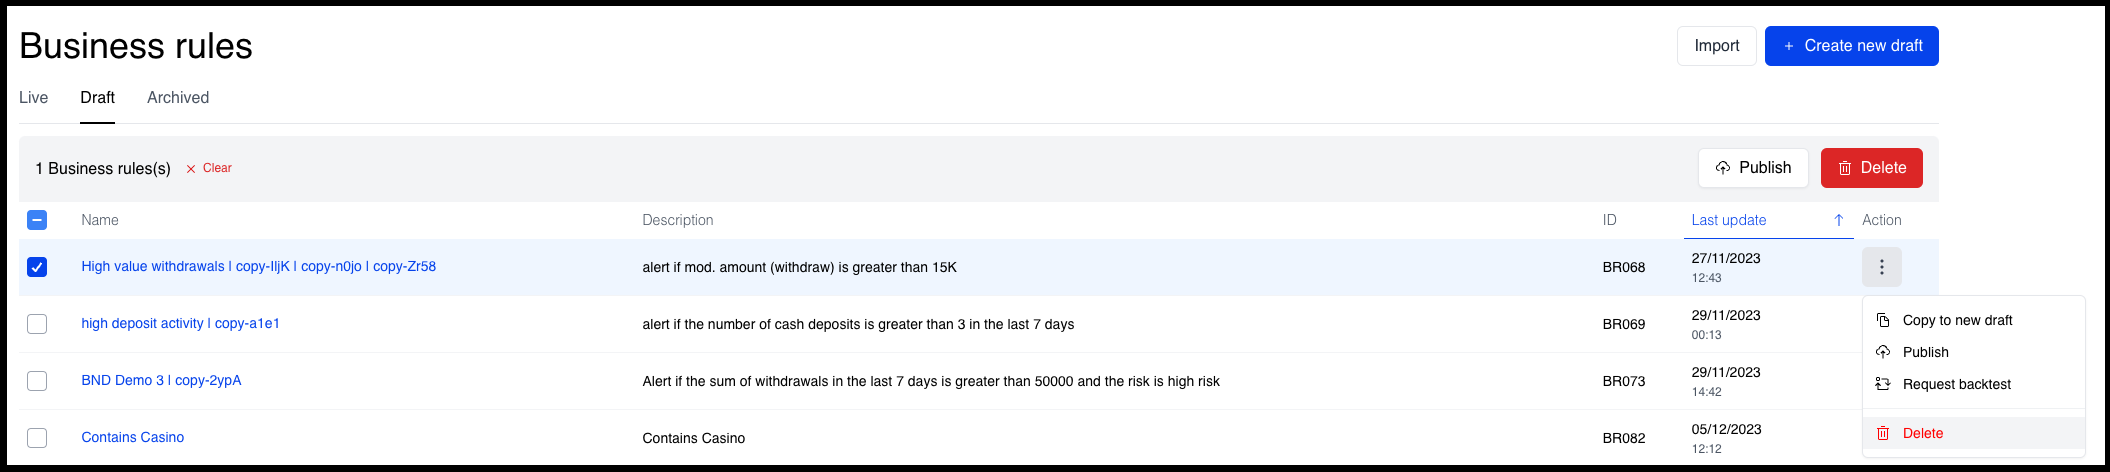
Task: Publish the selected rules from the selection bar
Action: point(1753,168)
